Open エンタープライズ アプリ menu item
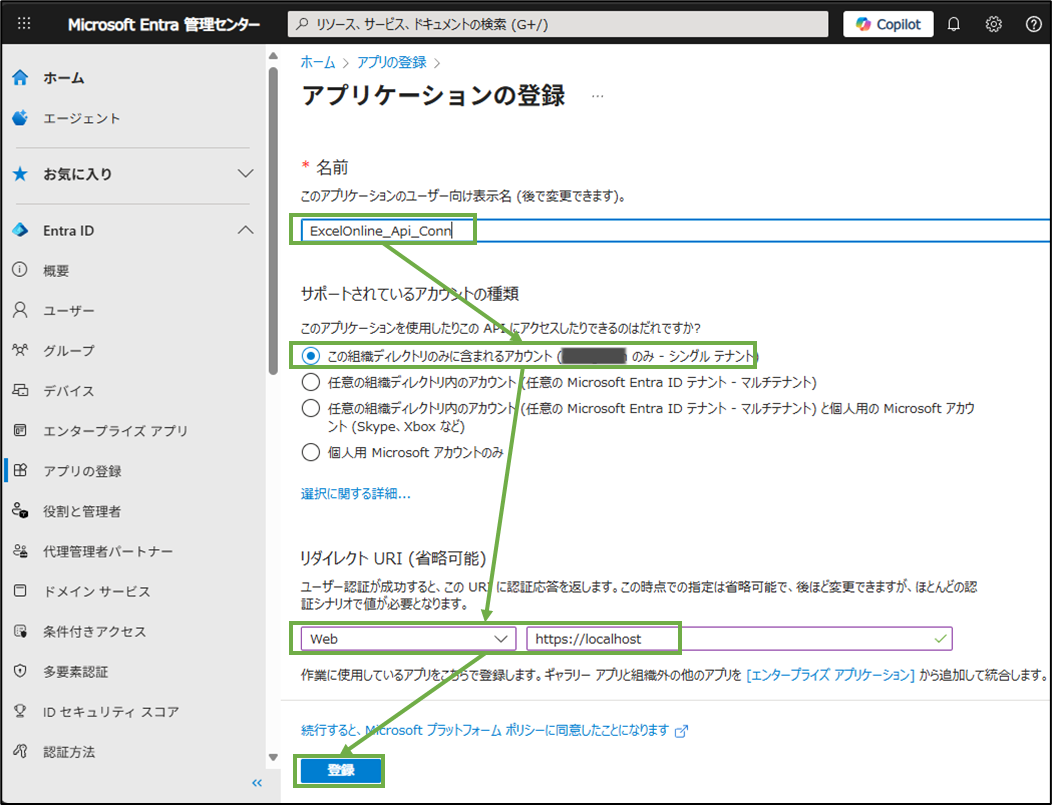The image size is (1052, 805). 115,431
